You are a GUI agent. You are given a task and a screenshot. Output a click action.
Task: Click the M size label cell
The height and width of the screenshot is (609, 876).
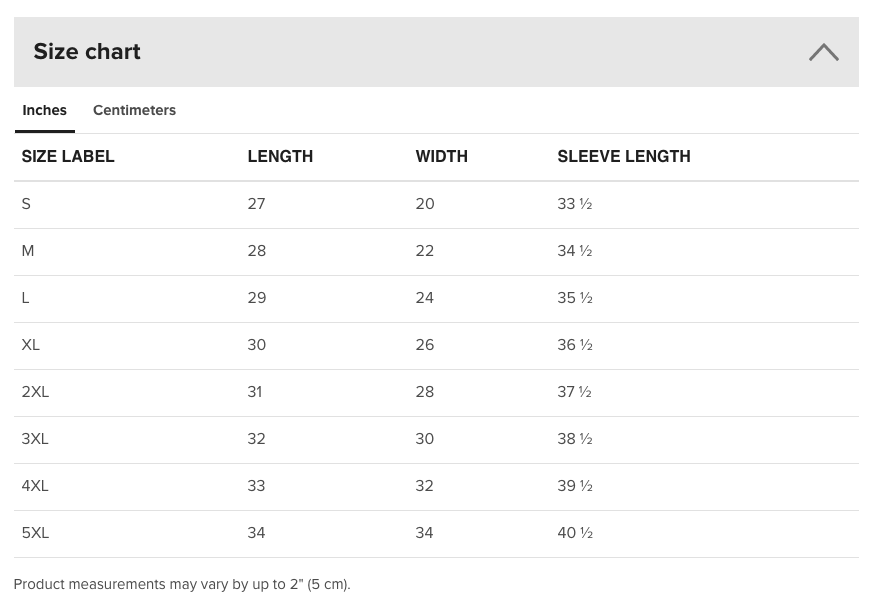click(28, 251)
